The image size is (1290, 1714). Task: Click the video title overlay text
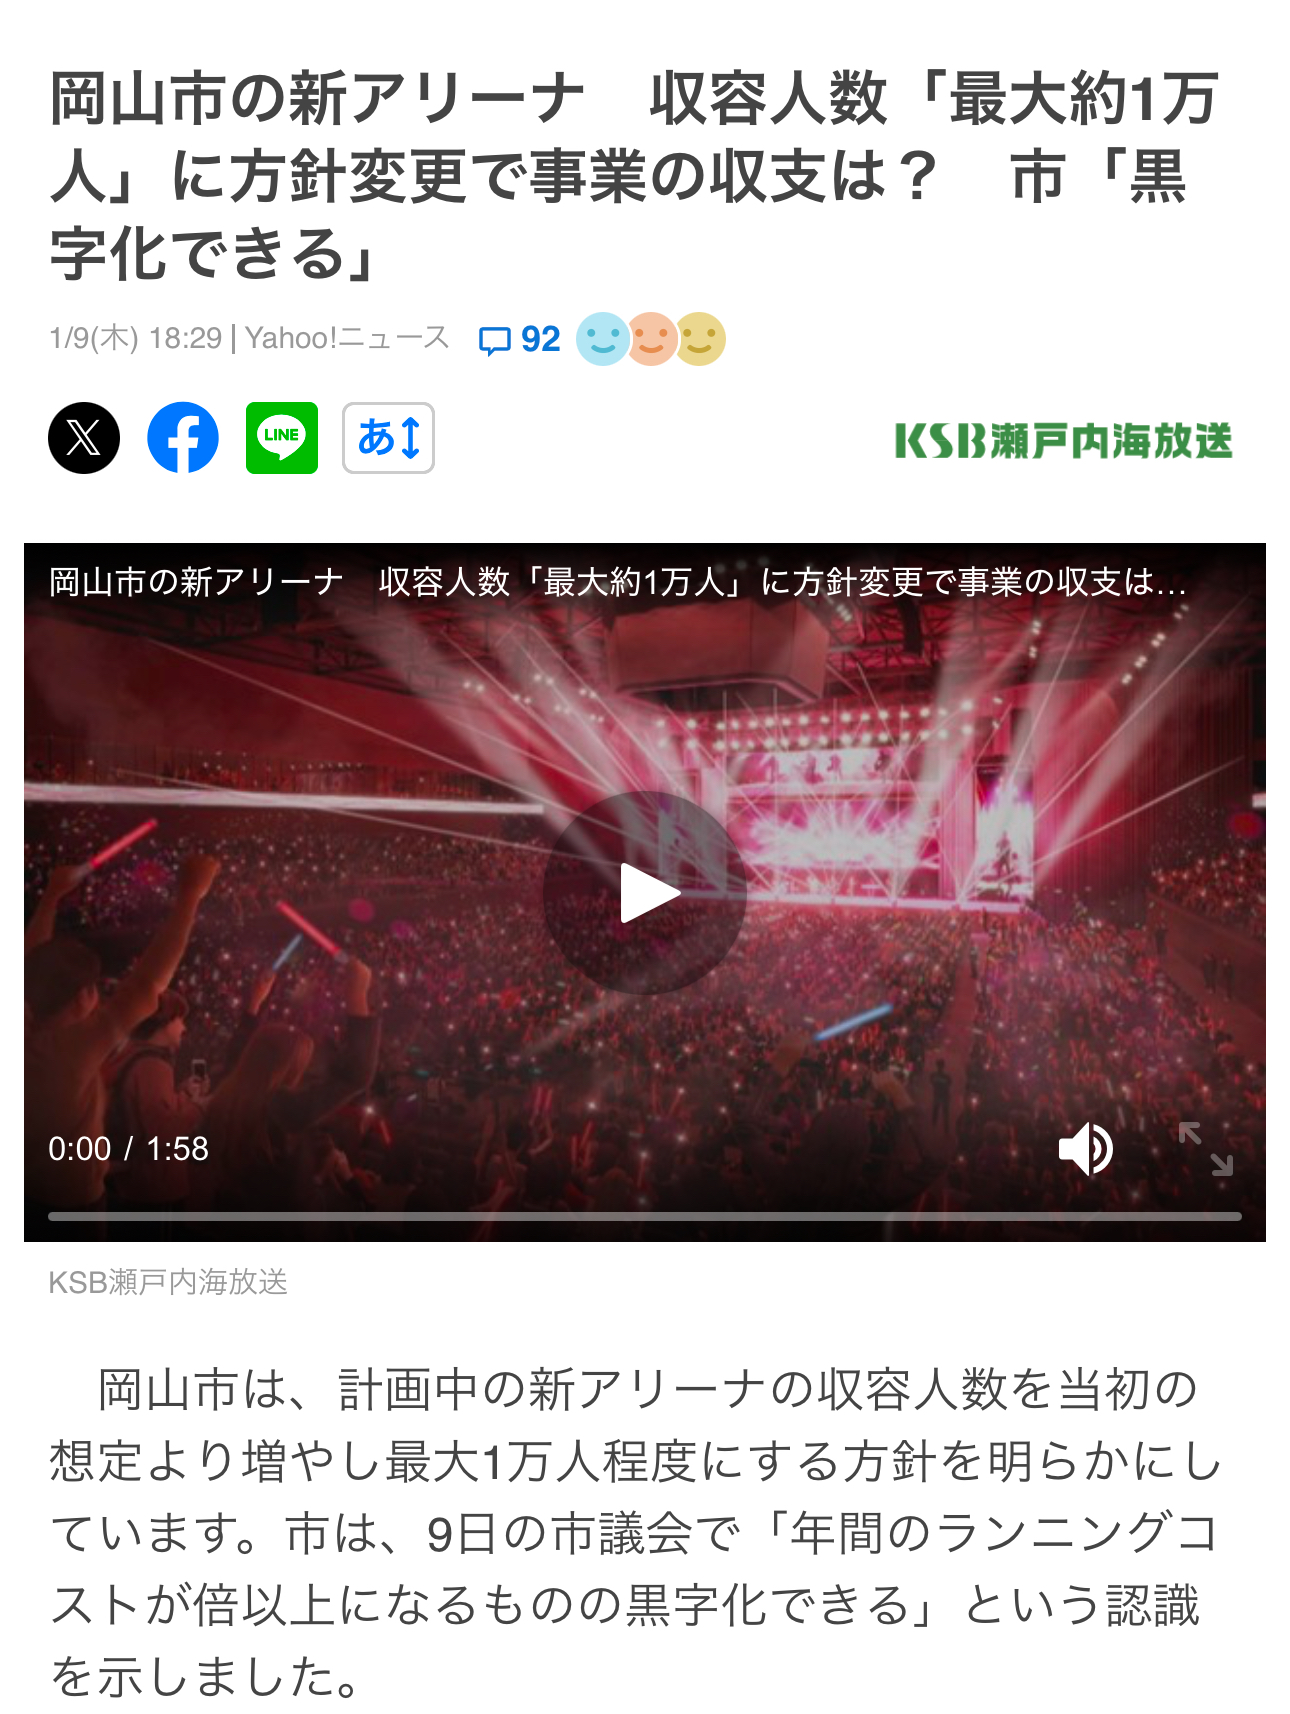617,582
